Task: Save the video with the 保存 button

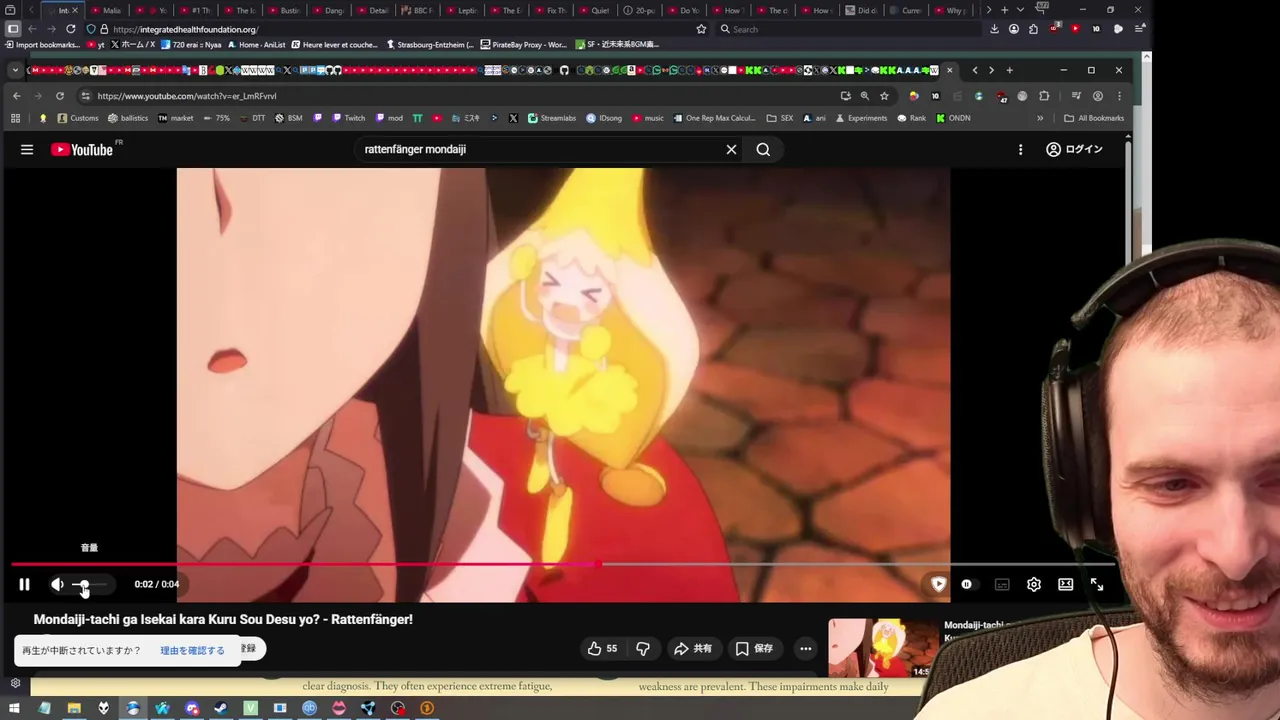Action: pyautogui.click(x=755, y=648)
